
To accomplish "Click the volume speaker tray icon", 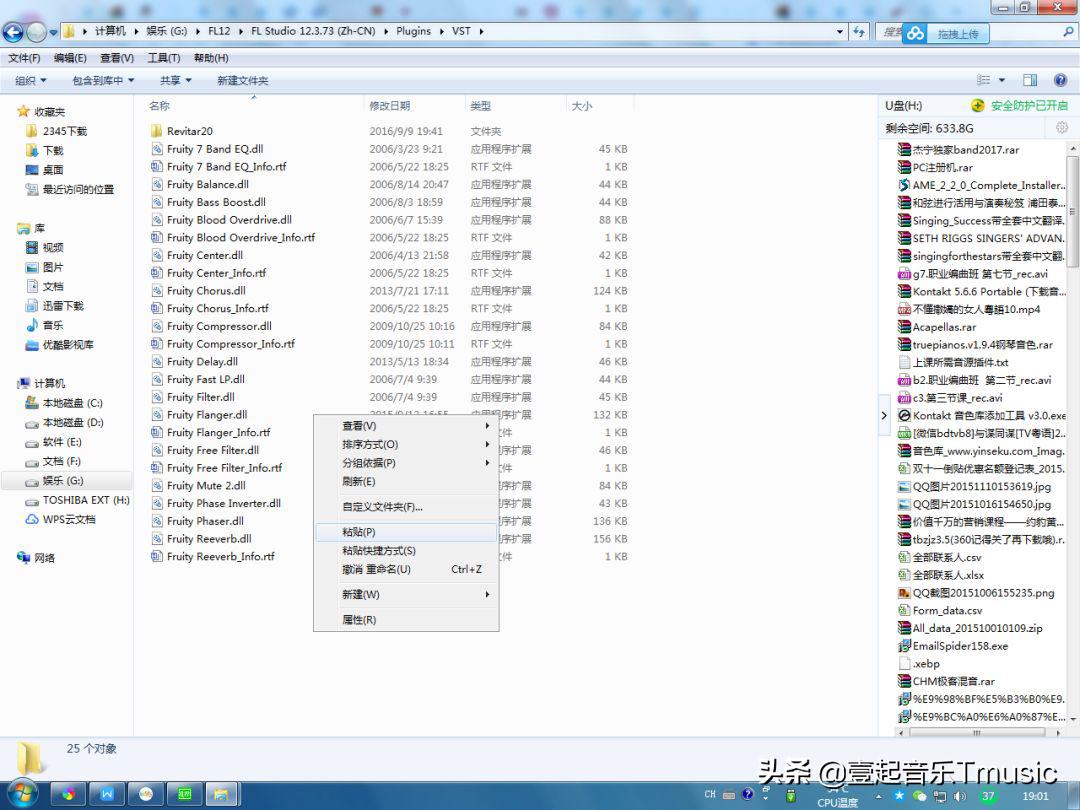I will tap(962, 795).
